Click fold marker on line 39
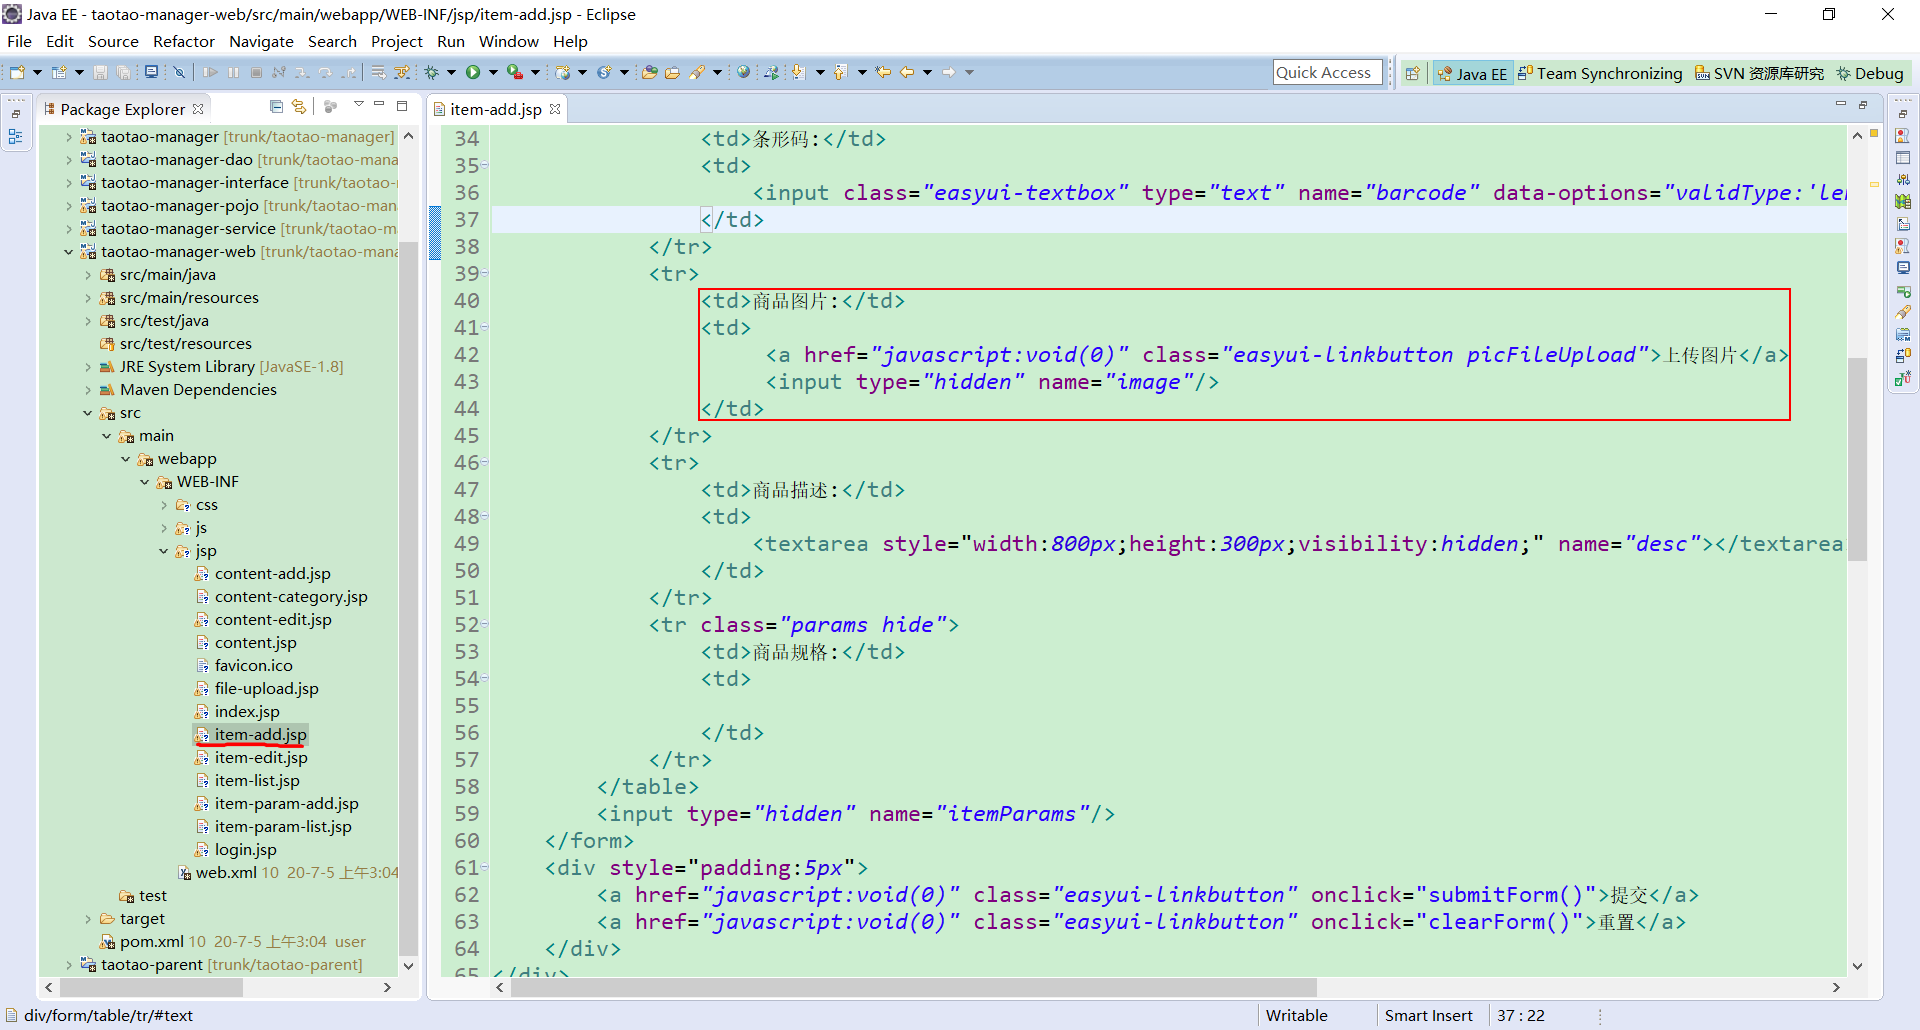Image resolution: width=1920 pixels, height=1030 pixels. 485,273
